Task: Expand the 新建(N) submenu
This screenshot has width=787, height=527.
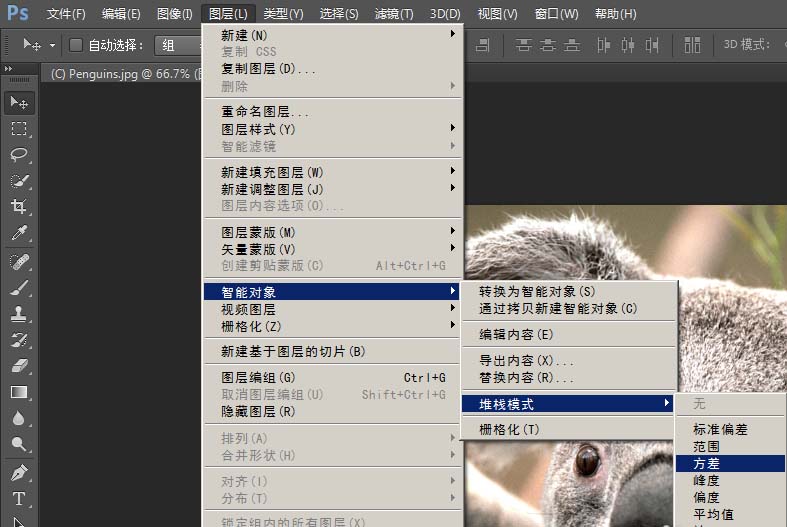Action: (333, 35)
